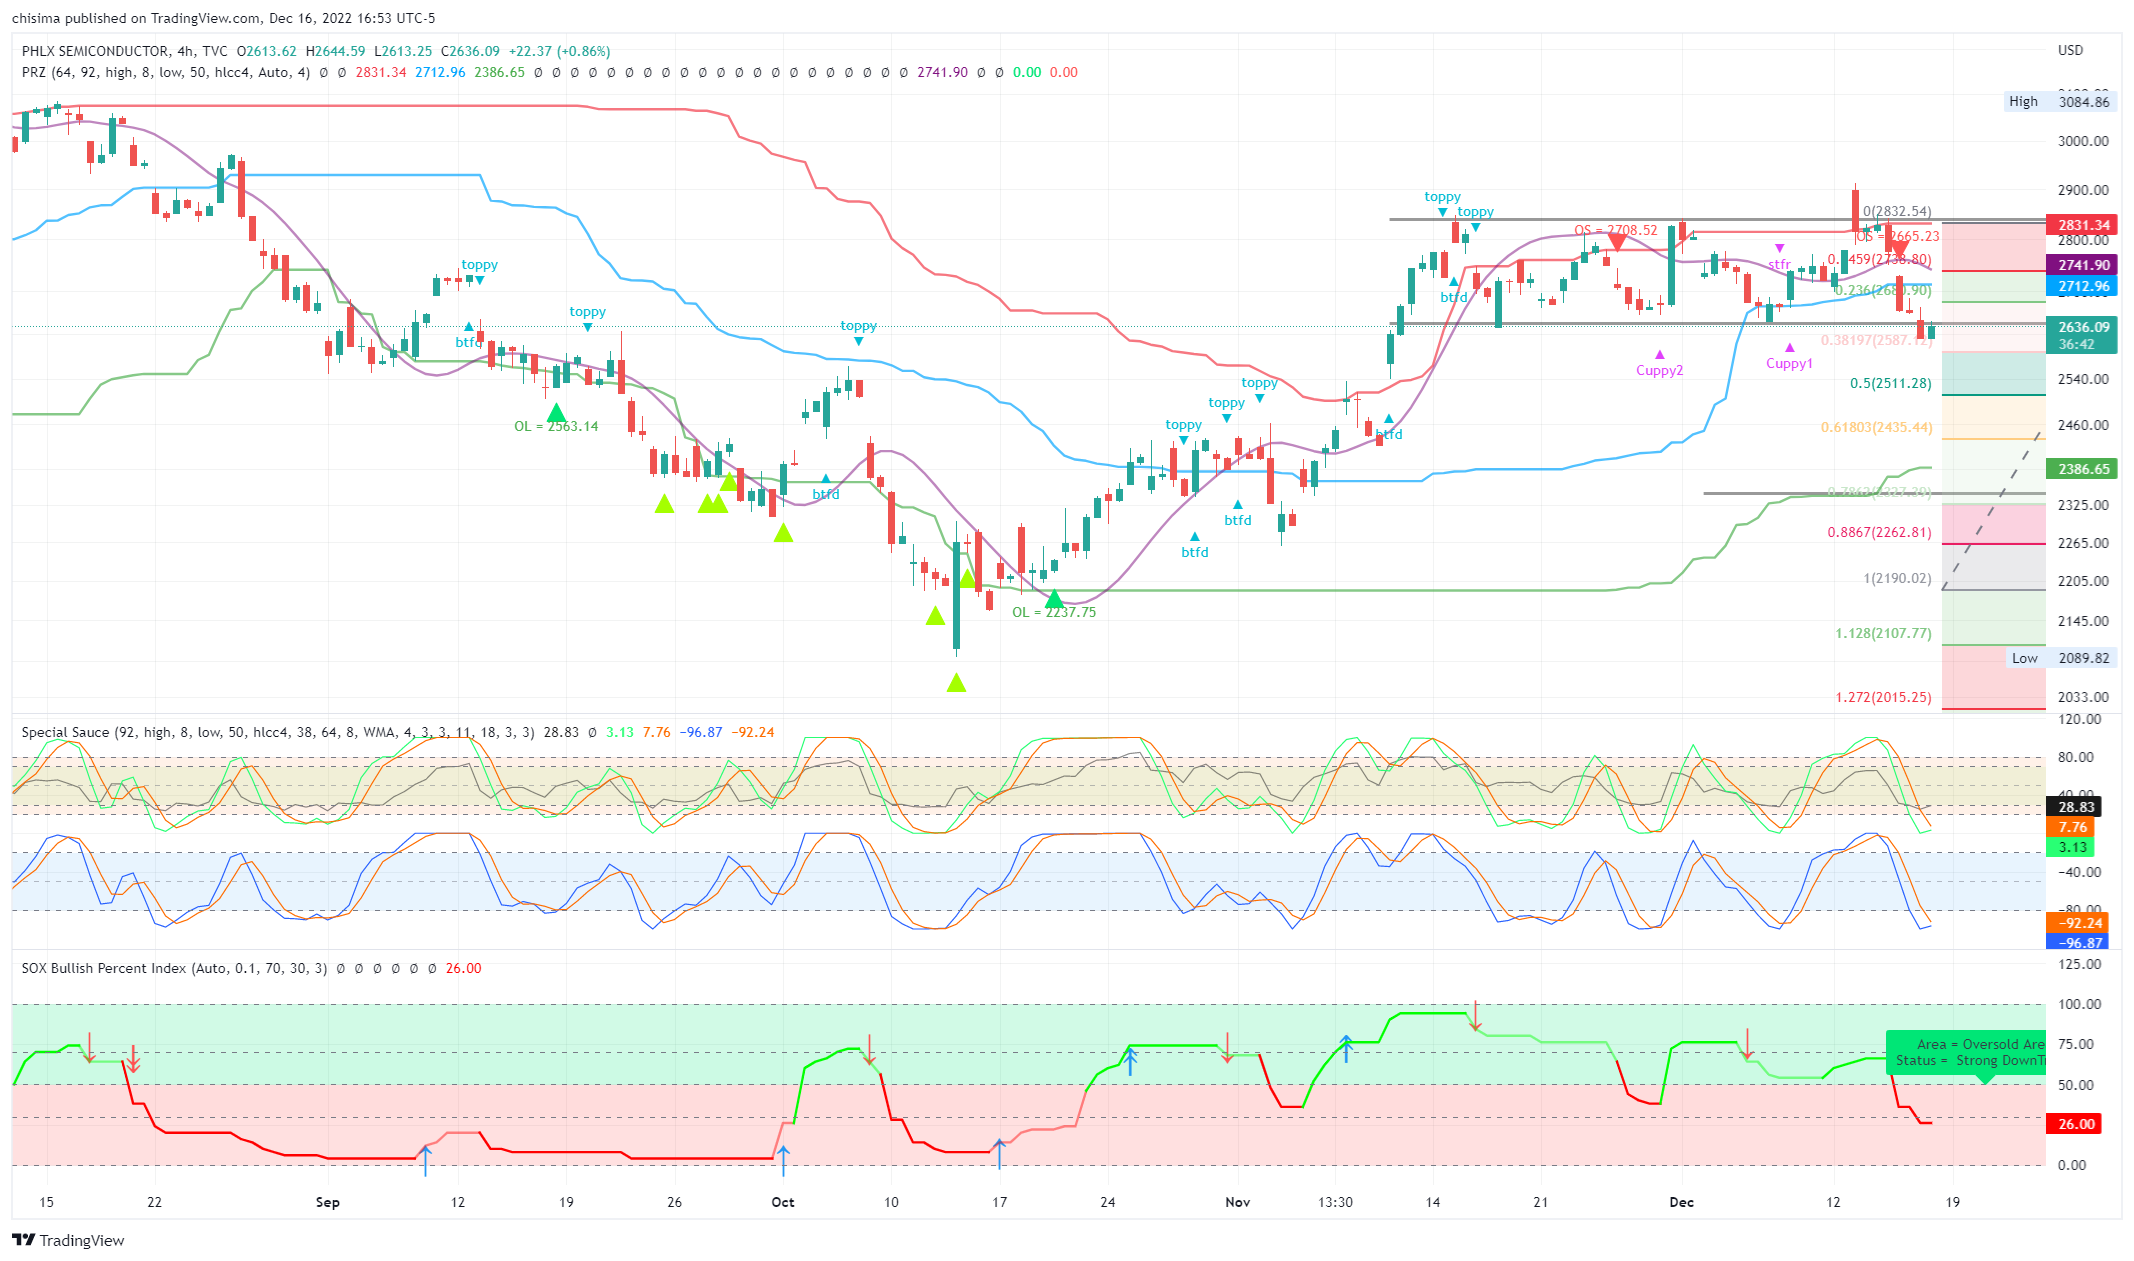Select the magenta triangle above Cuppy2 label
Image resolution: width=2134 pixels, height=1261 pixels.
[1659, 355]
